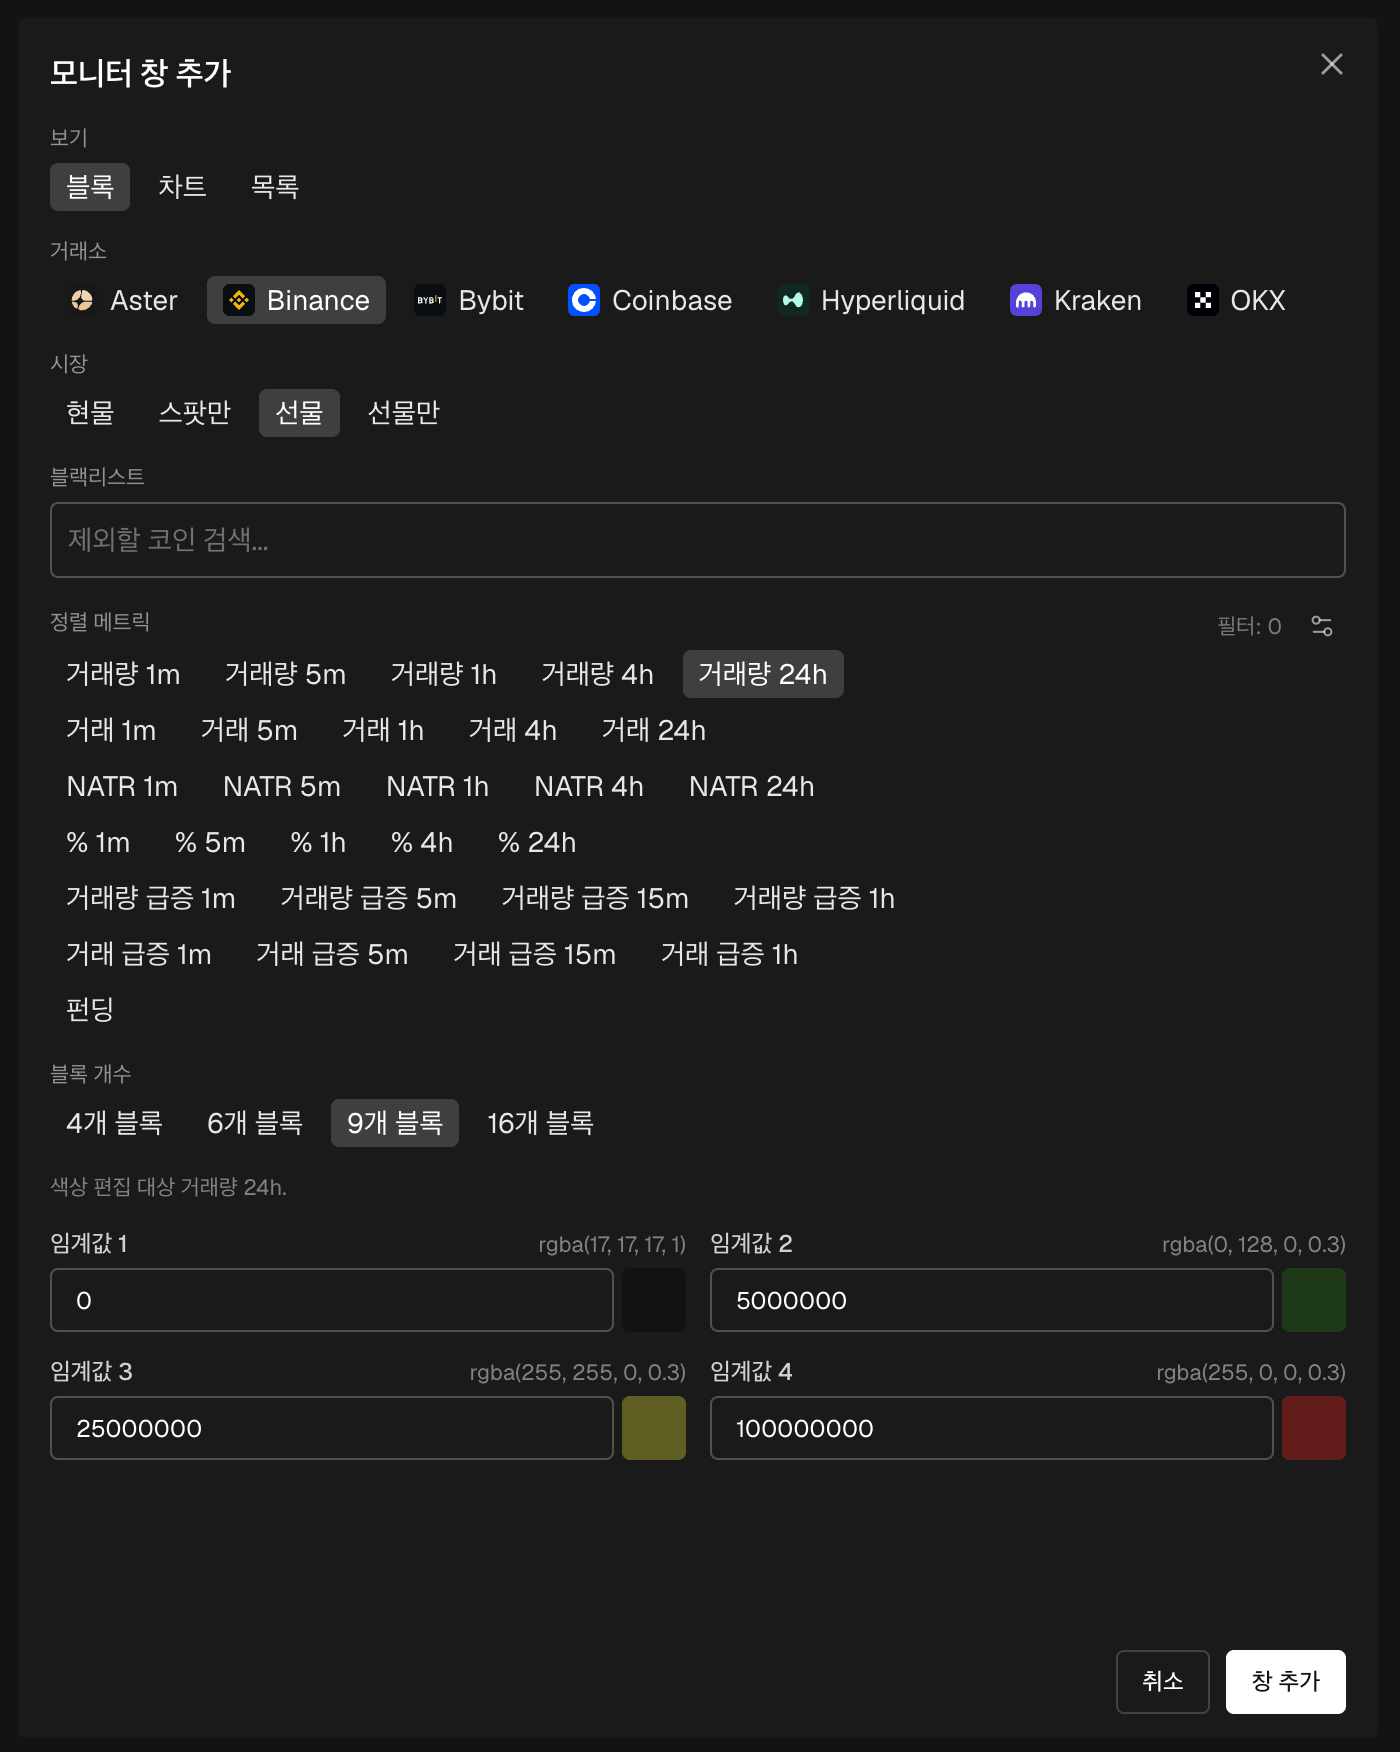This screenshot has width=1400, height=1752.
Task: Click the 임계값 3 value field
Action: 332,1428
